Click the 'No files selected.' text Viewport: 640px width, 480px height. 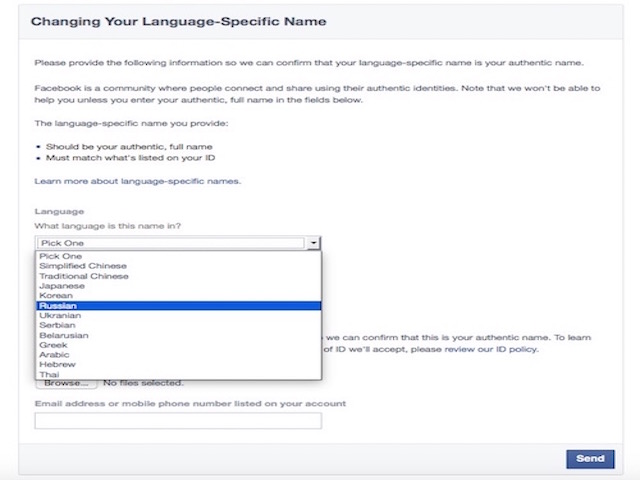click(x=143, y=383)
